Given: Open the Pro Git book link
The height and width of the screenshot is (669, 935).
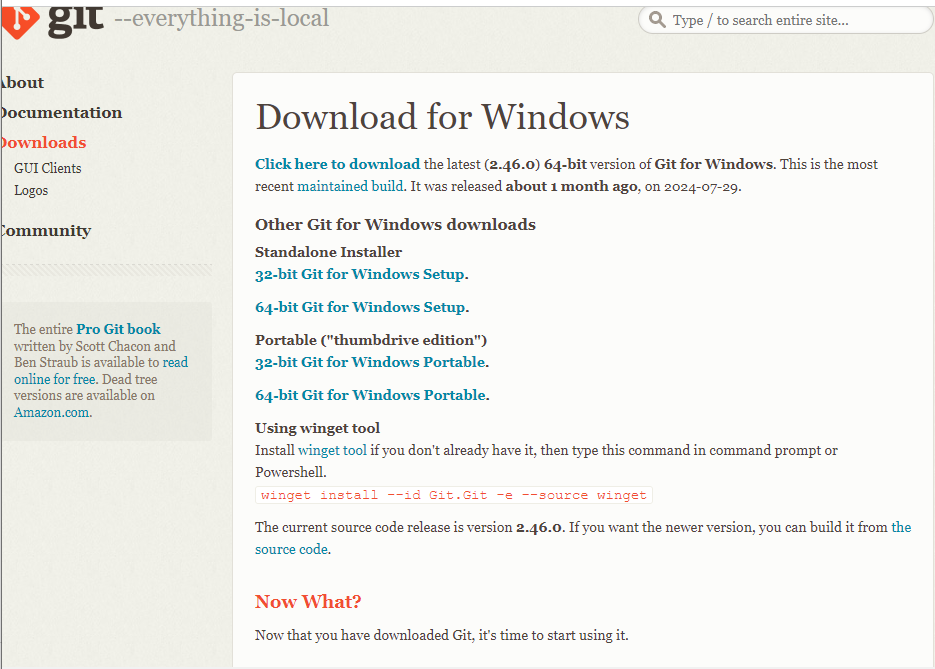Looking at the screenshot, I should click(118, 329).
